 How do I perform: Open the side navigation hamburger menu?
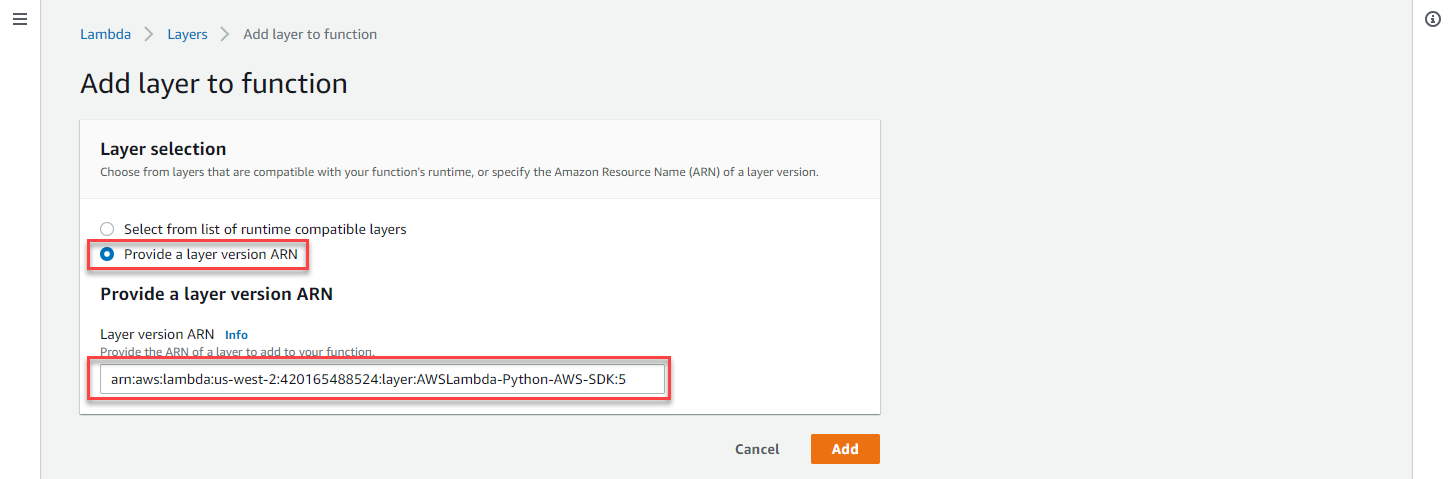point(19,20)
